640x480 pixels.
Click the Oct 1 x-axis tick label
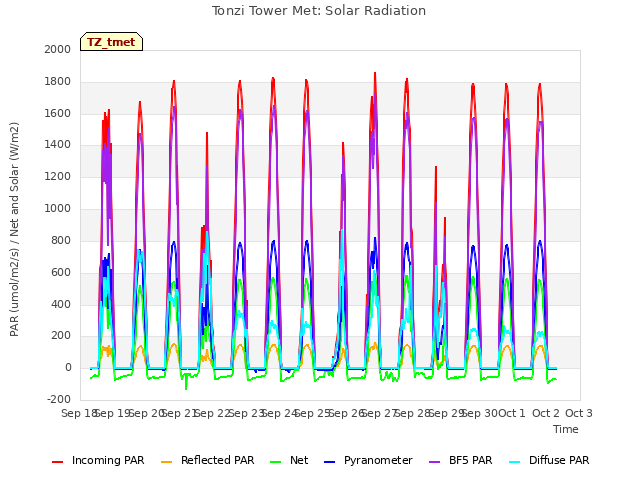coord(512,413)
